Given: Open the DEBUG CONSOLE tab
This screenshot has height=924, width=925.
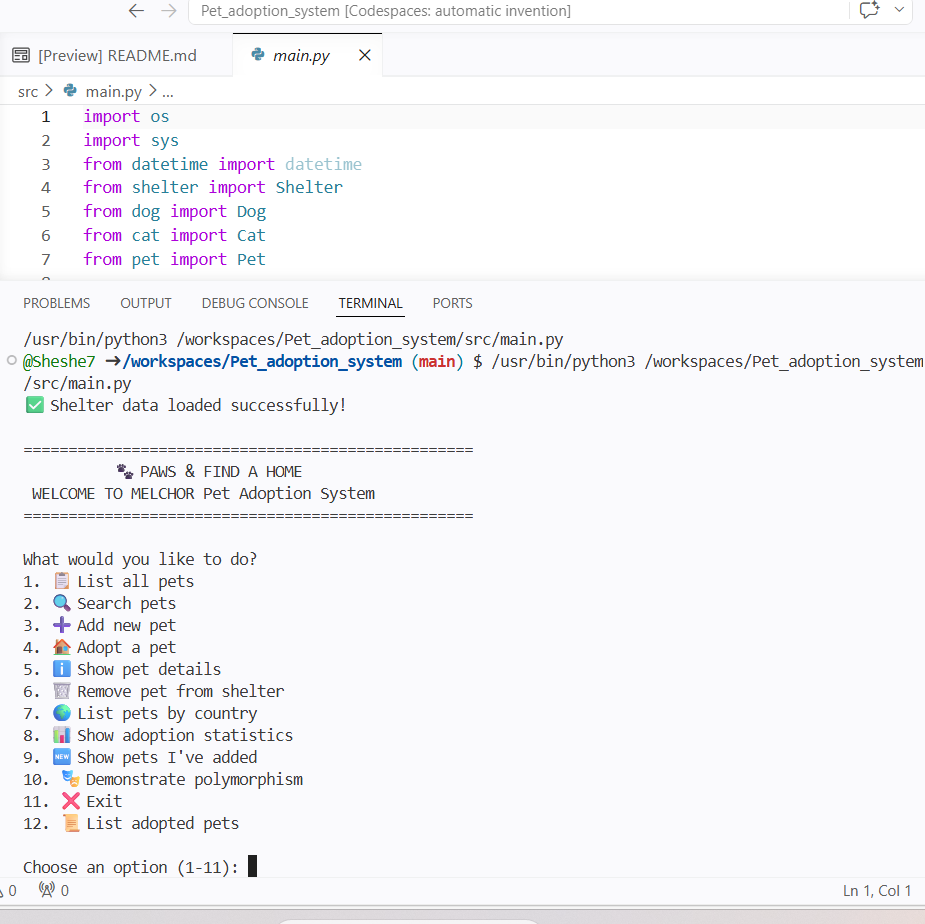Looking at the screenshot, I should coord(255,303).
